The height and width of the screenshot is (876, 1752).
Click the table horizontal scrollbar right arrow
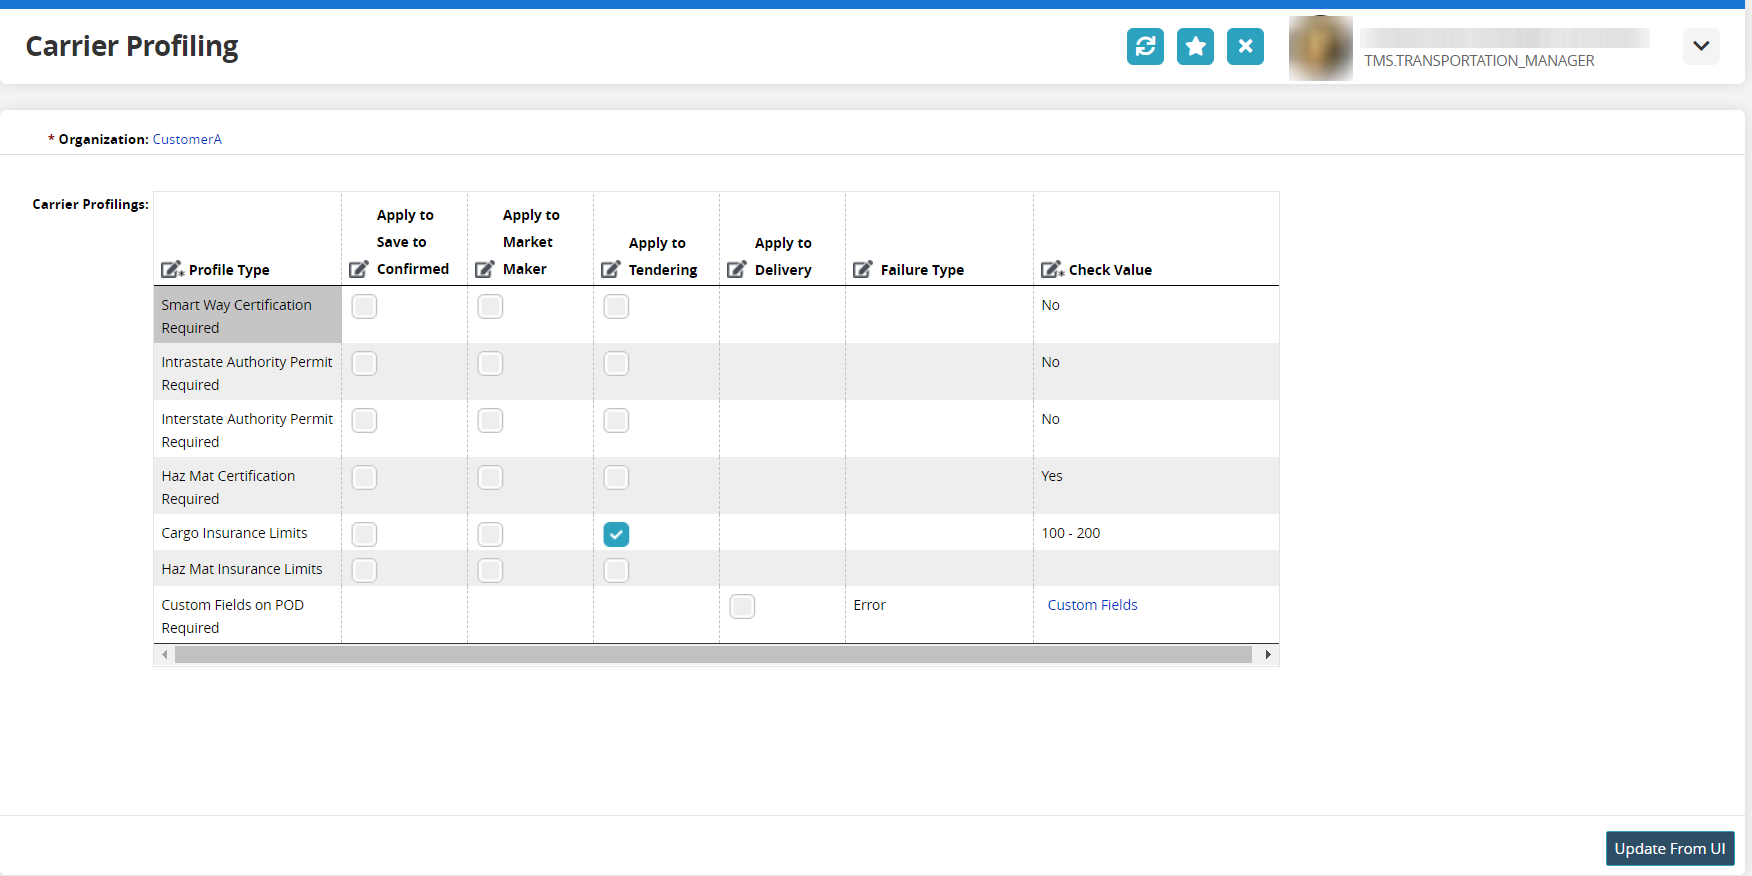(x=1268, y=655)
